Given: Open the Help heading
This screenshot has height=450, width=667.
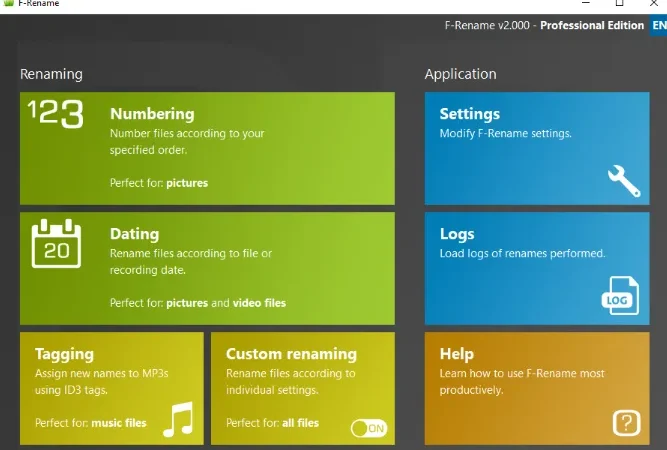Looking at the screenshot, I should tap(456, 354).
